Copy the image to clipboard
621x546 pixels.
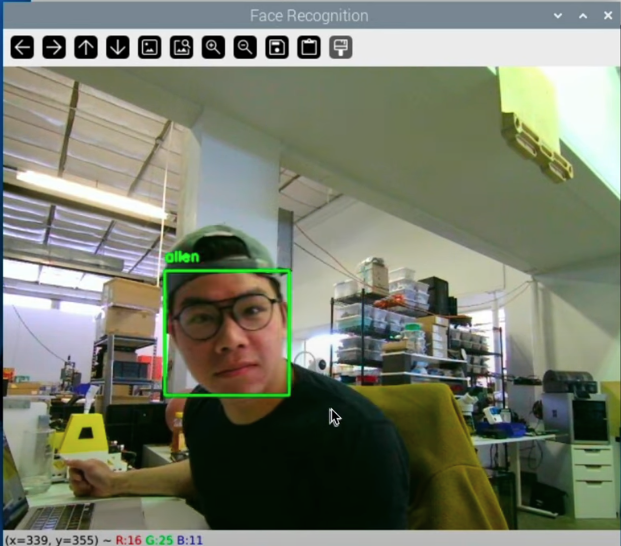click(x=309, y=47)
